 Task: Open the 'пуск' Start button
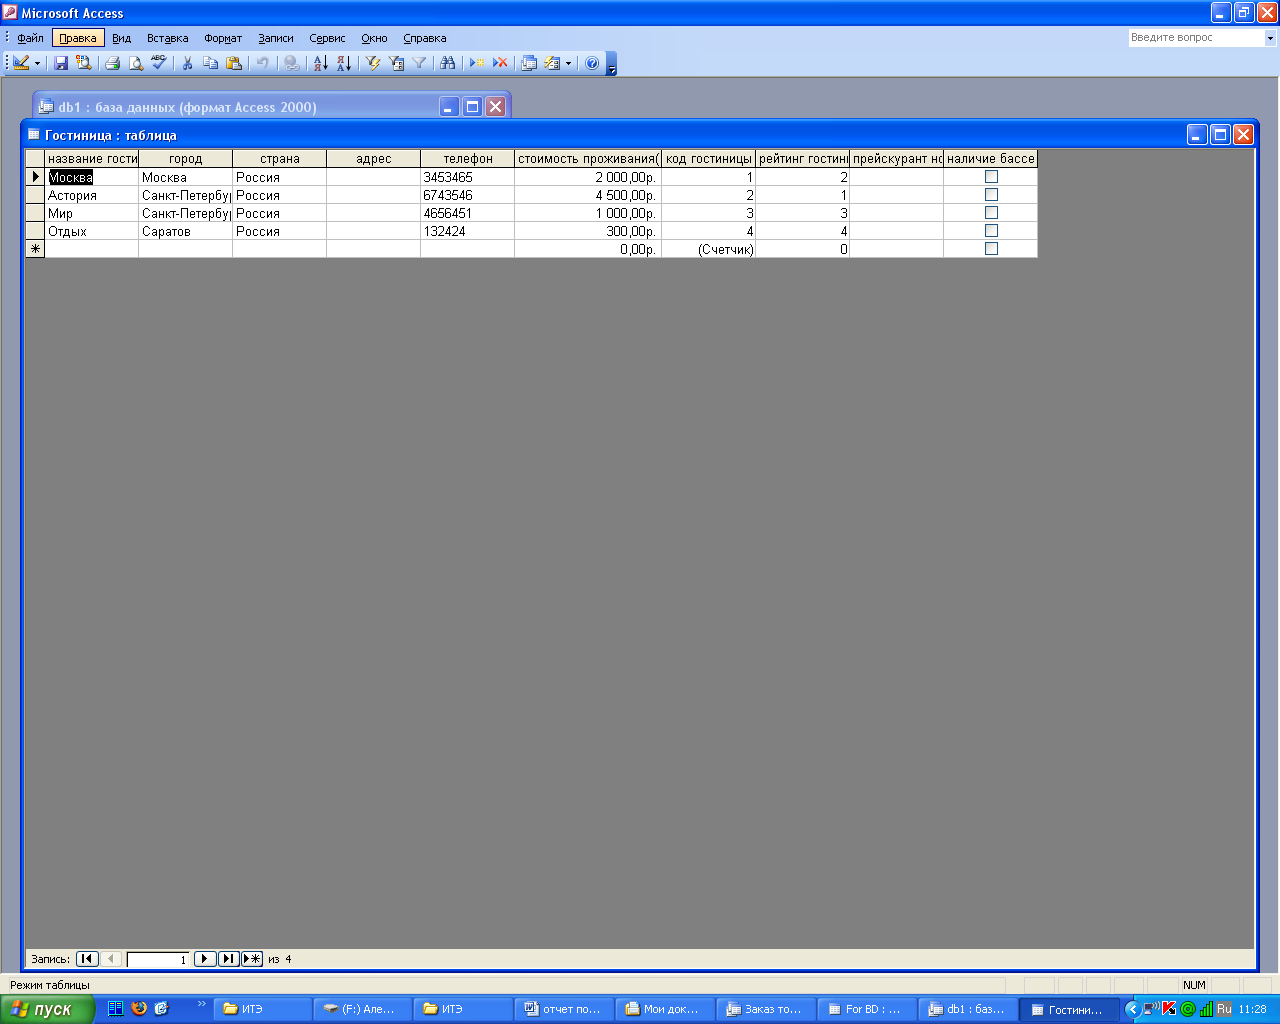point(47,1009)
